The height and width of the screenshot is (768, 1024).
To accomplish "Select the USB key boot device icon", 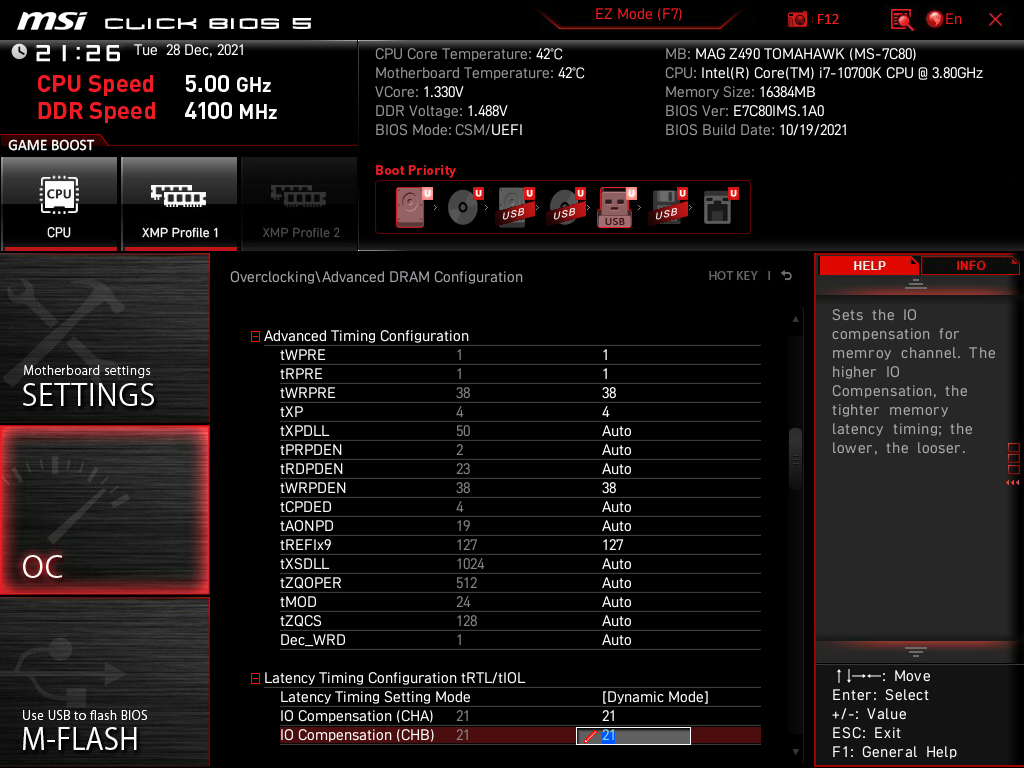I will (x=617, y=208).
